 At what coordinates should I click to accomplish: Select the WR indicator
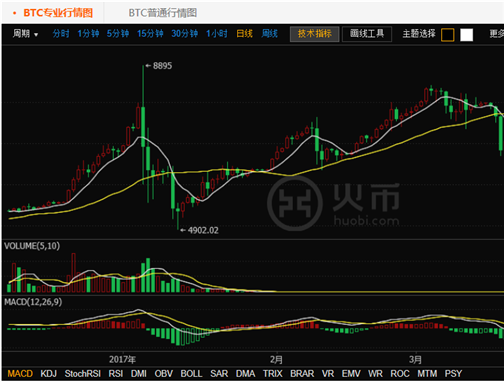click(x=375, y=374)
